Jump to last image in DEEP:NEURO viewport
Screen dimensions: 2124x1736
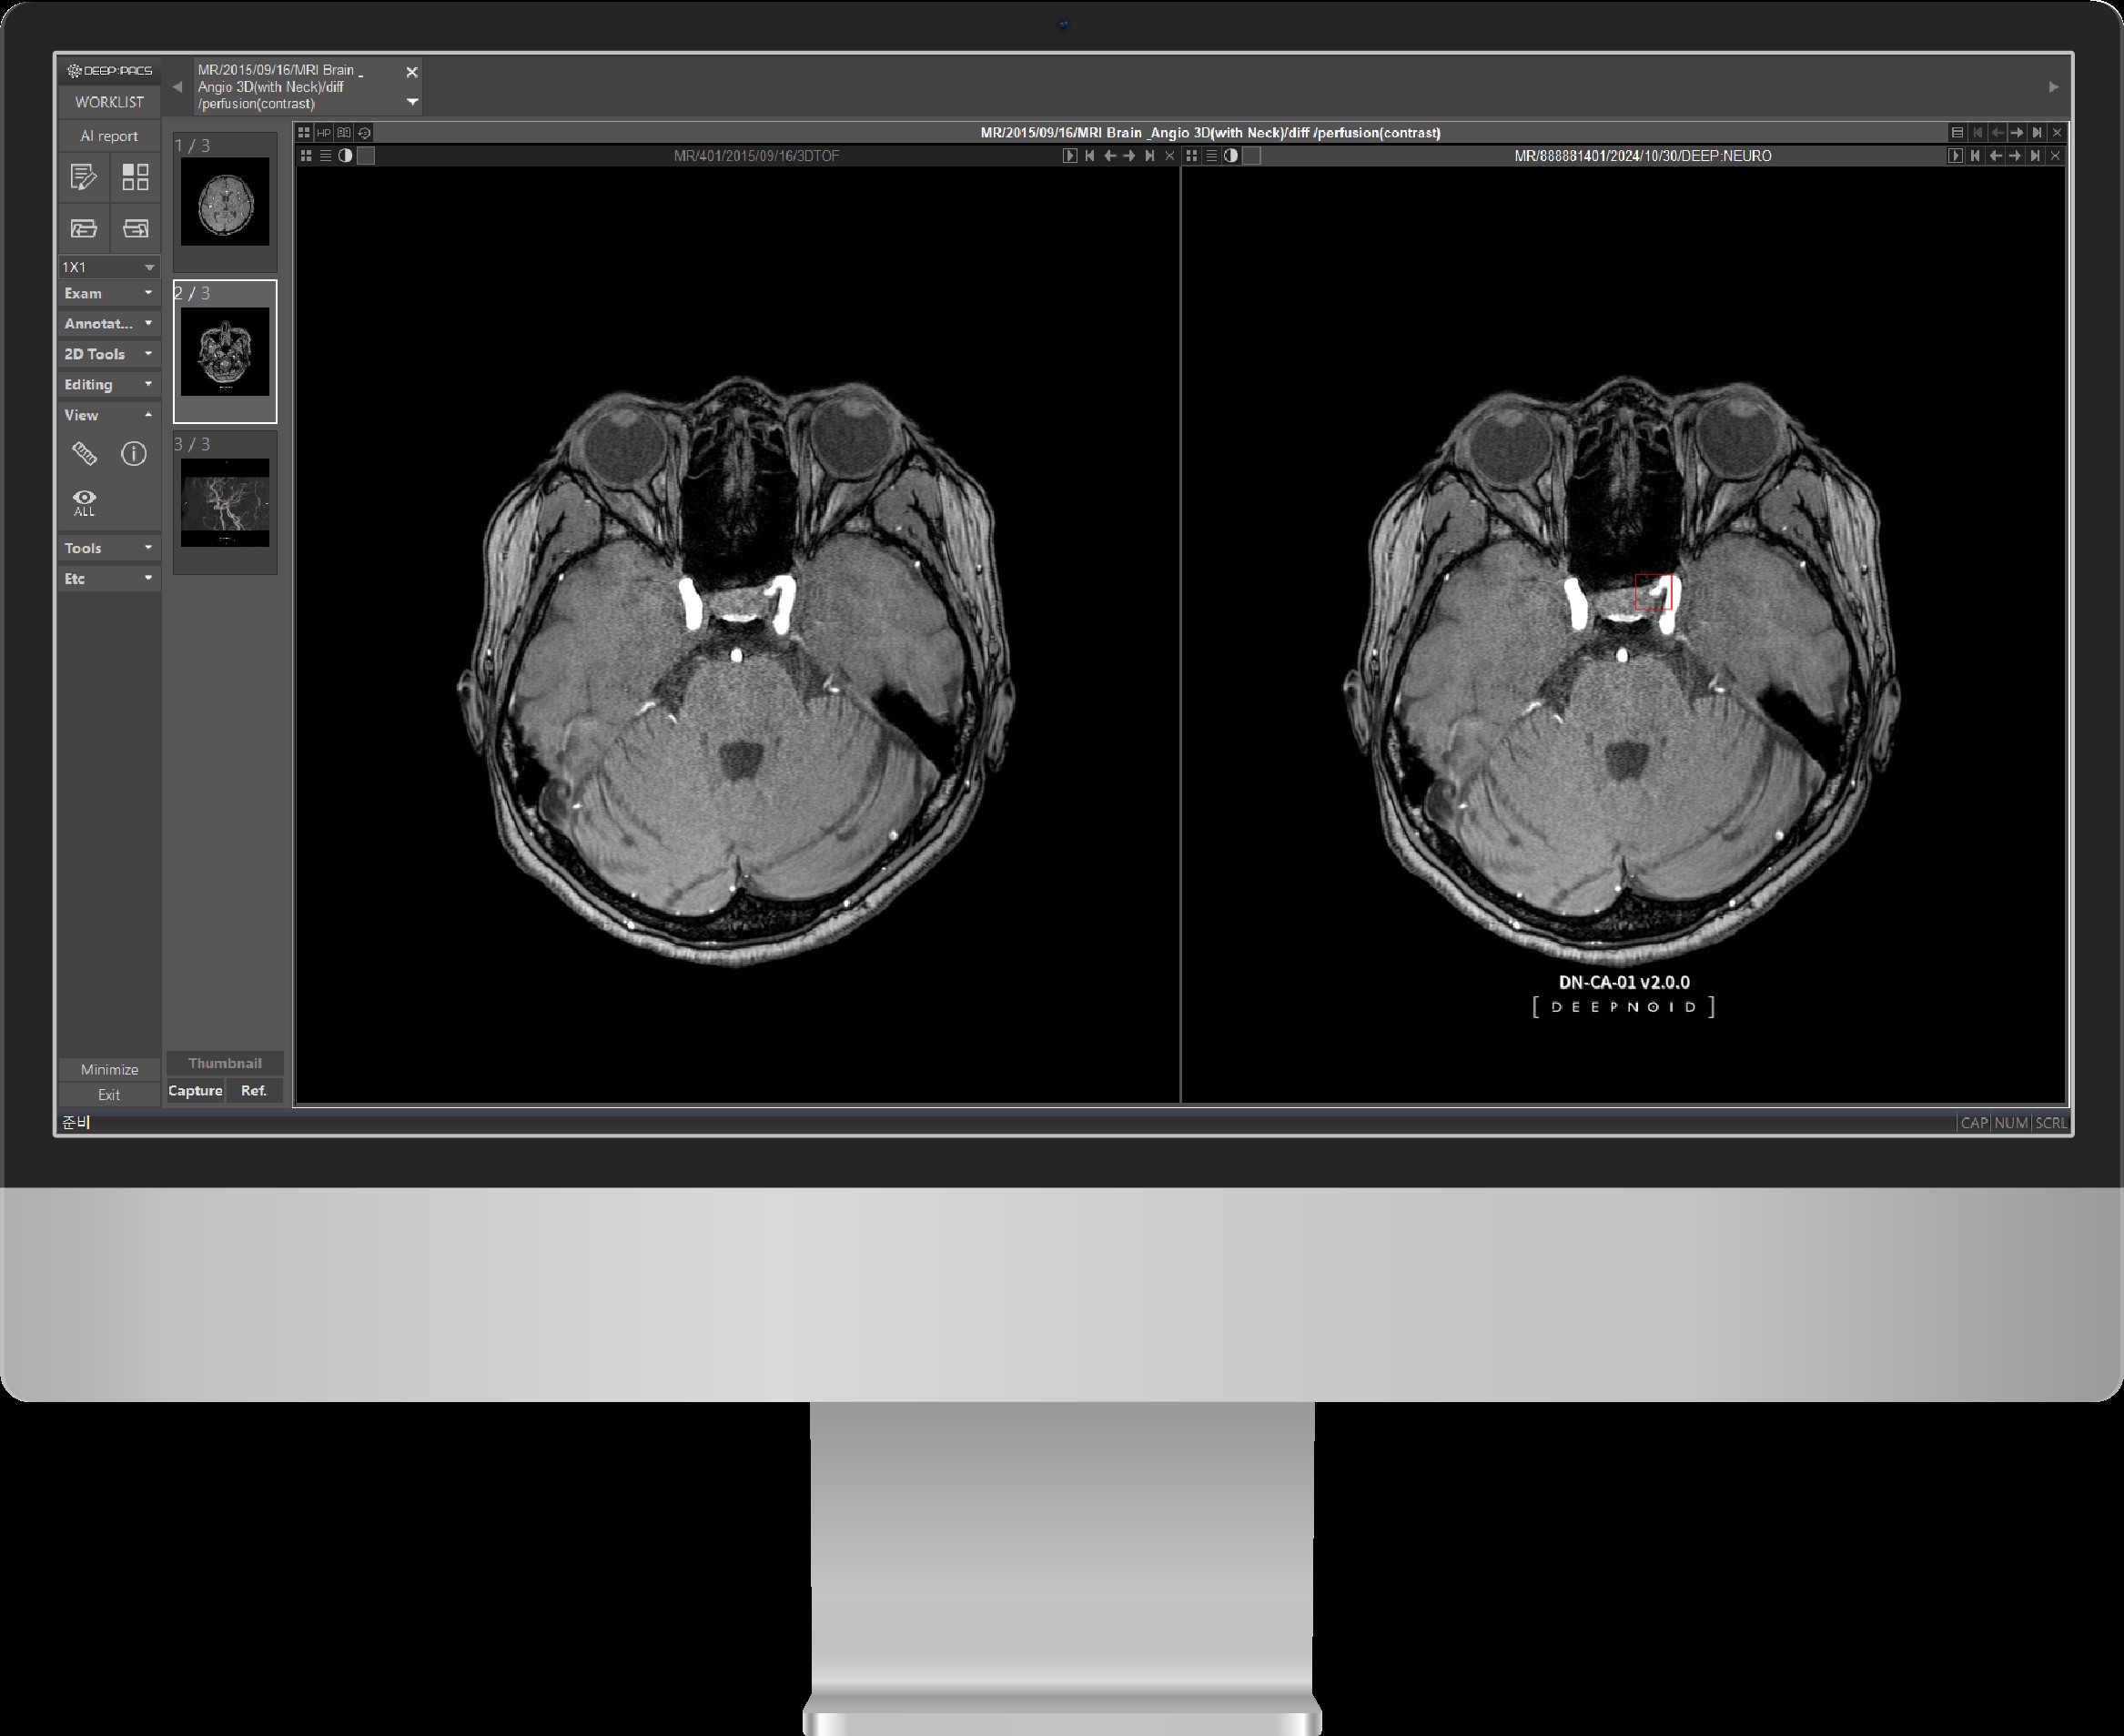point(2036,156)
